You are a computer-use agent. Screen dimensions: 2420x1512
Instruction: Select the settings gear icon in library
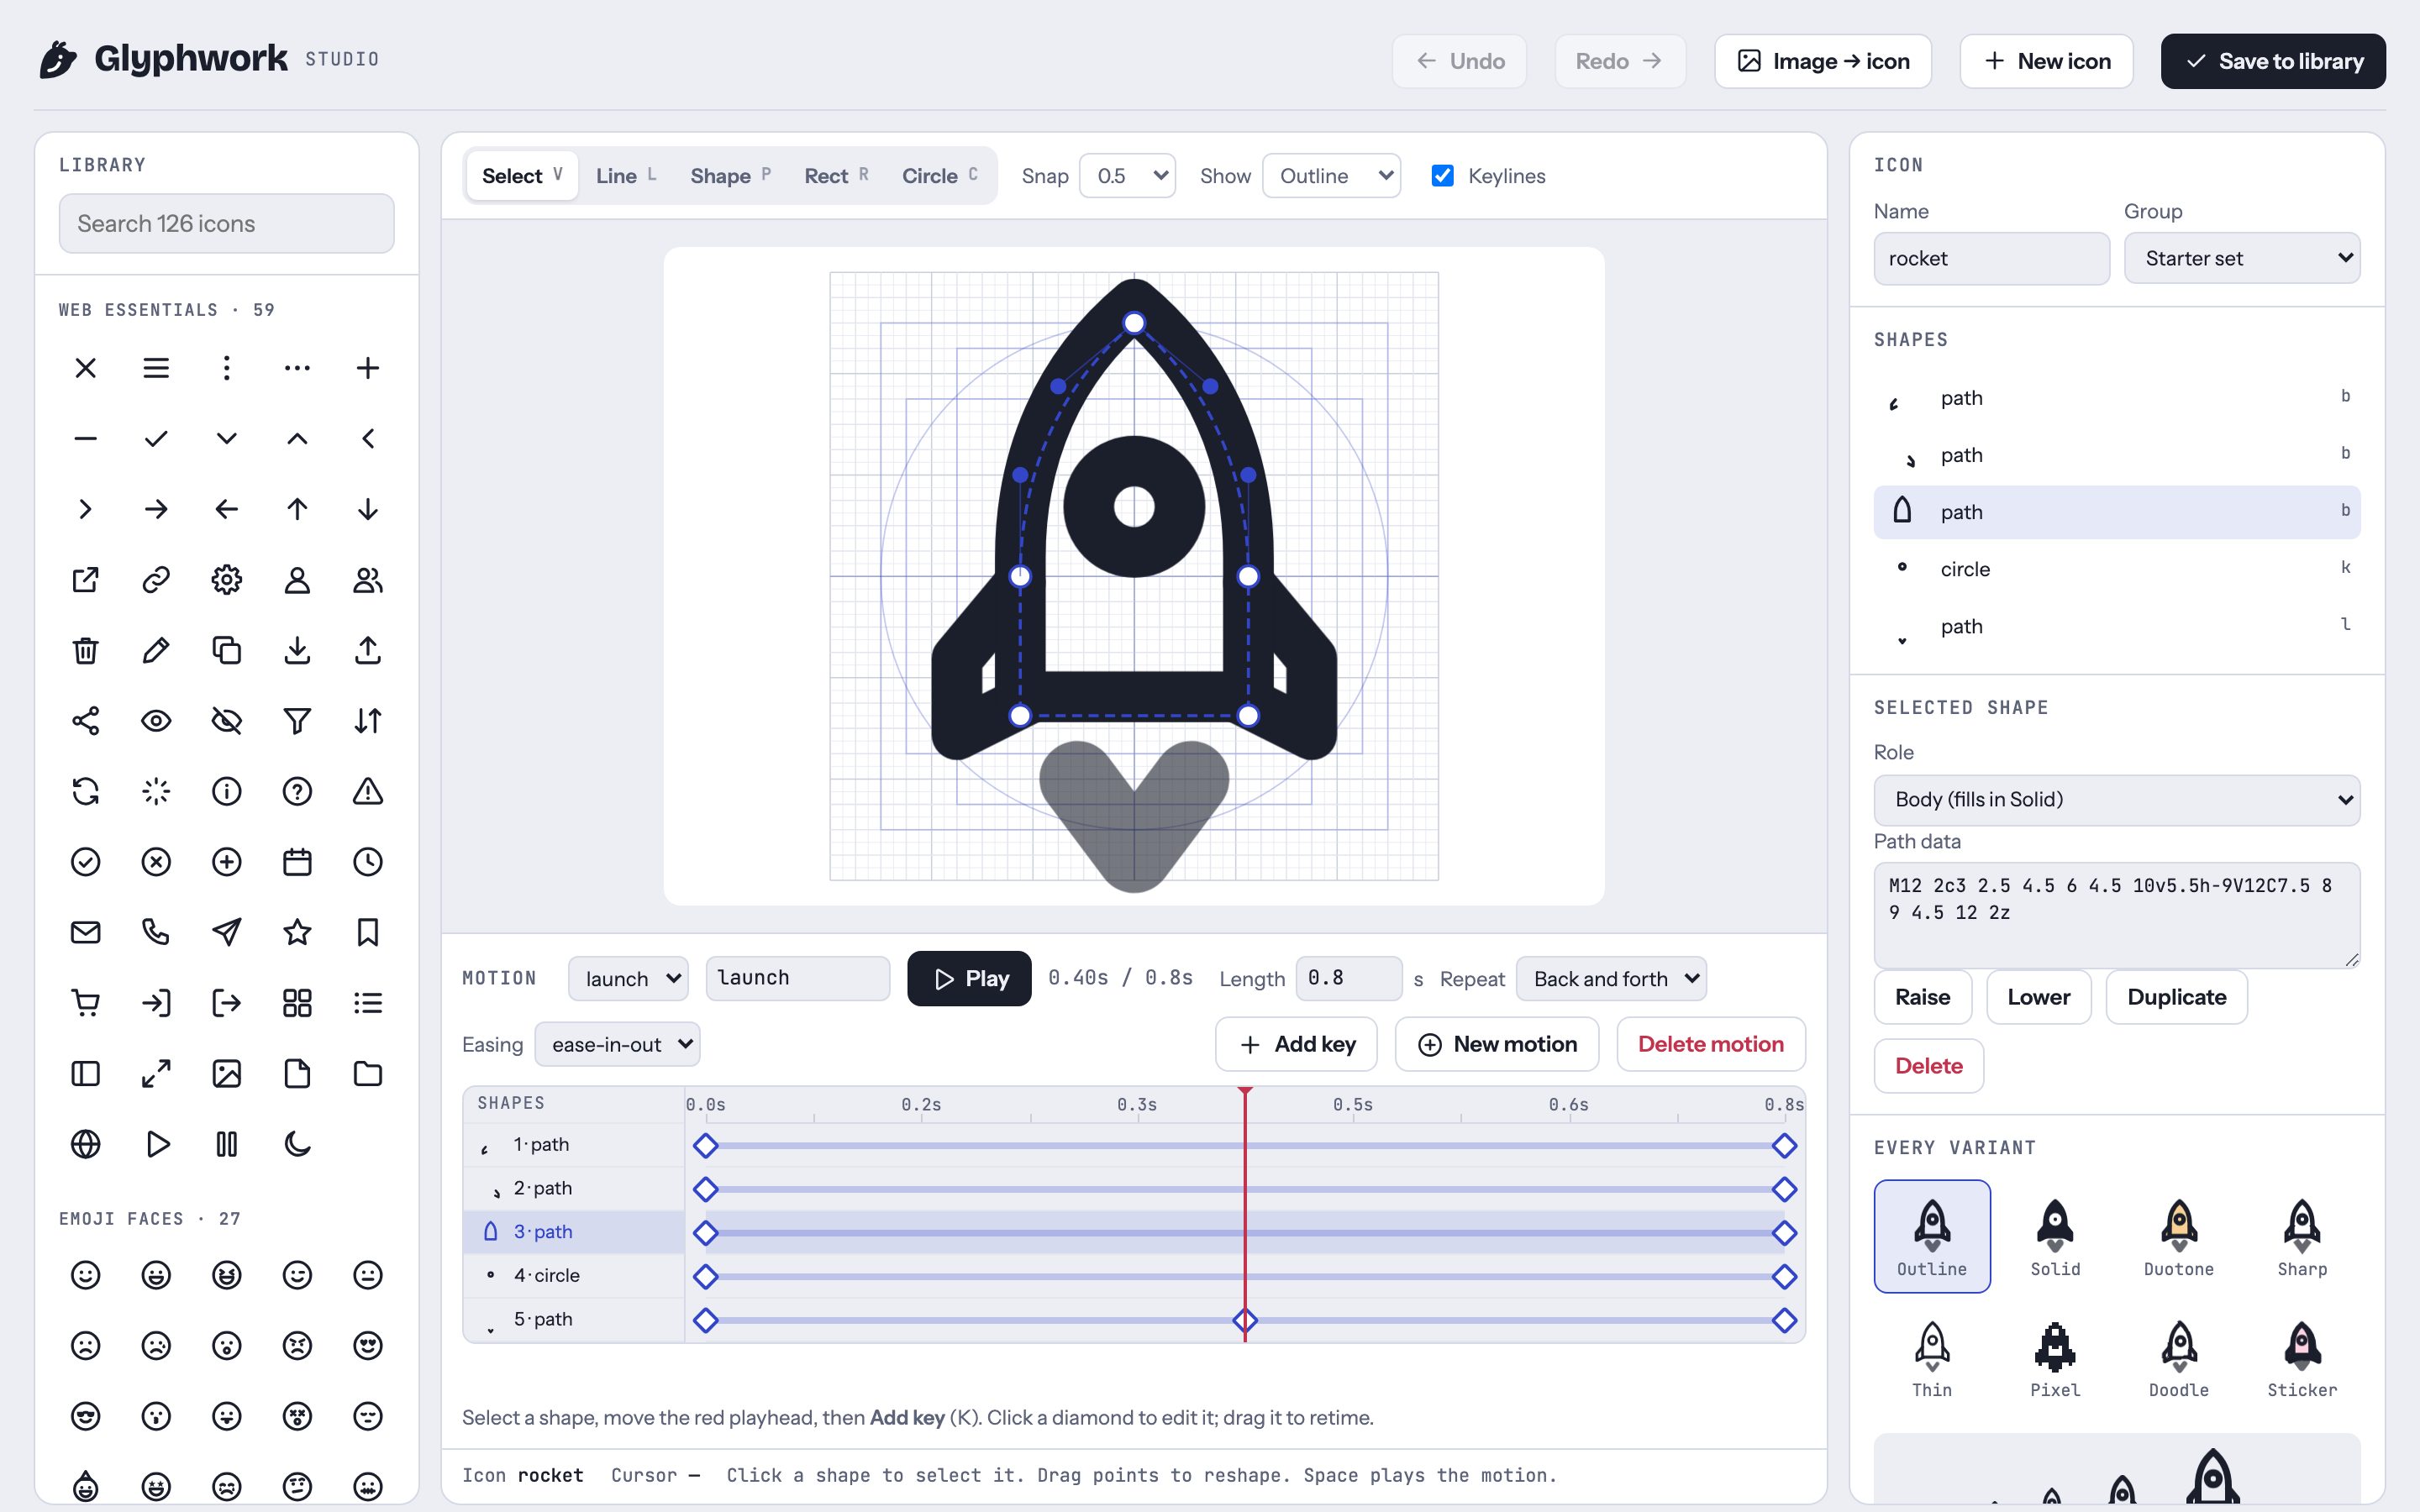click(x=227, y=580)
